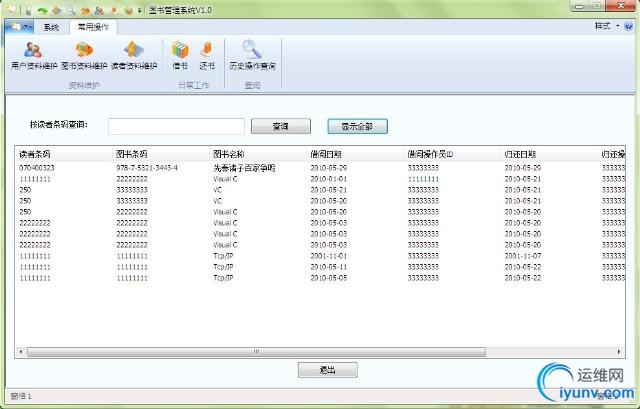Focus the reader barcode search input field
Screen dimensions: 640x409
[x=176, y=126]
